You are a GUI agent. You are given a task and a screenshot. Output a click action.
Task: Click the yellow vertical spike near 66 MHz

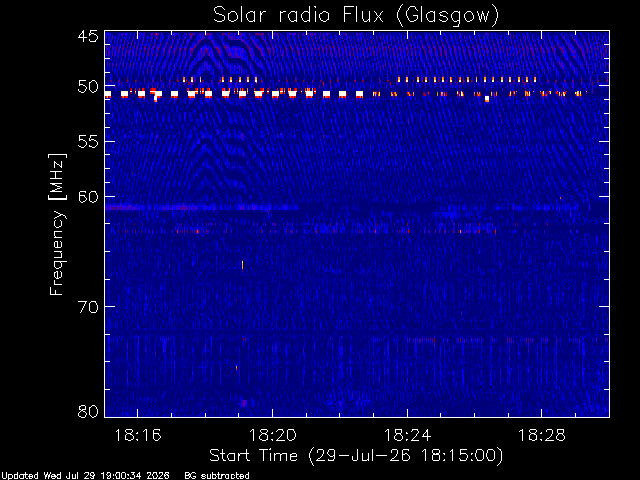[242, 265]
